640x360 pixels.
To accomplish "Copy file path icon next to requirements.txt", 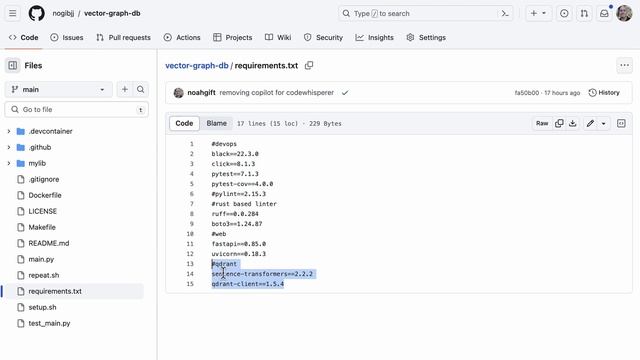I will tap(309, 65).
